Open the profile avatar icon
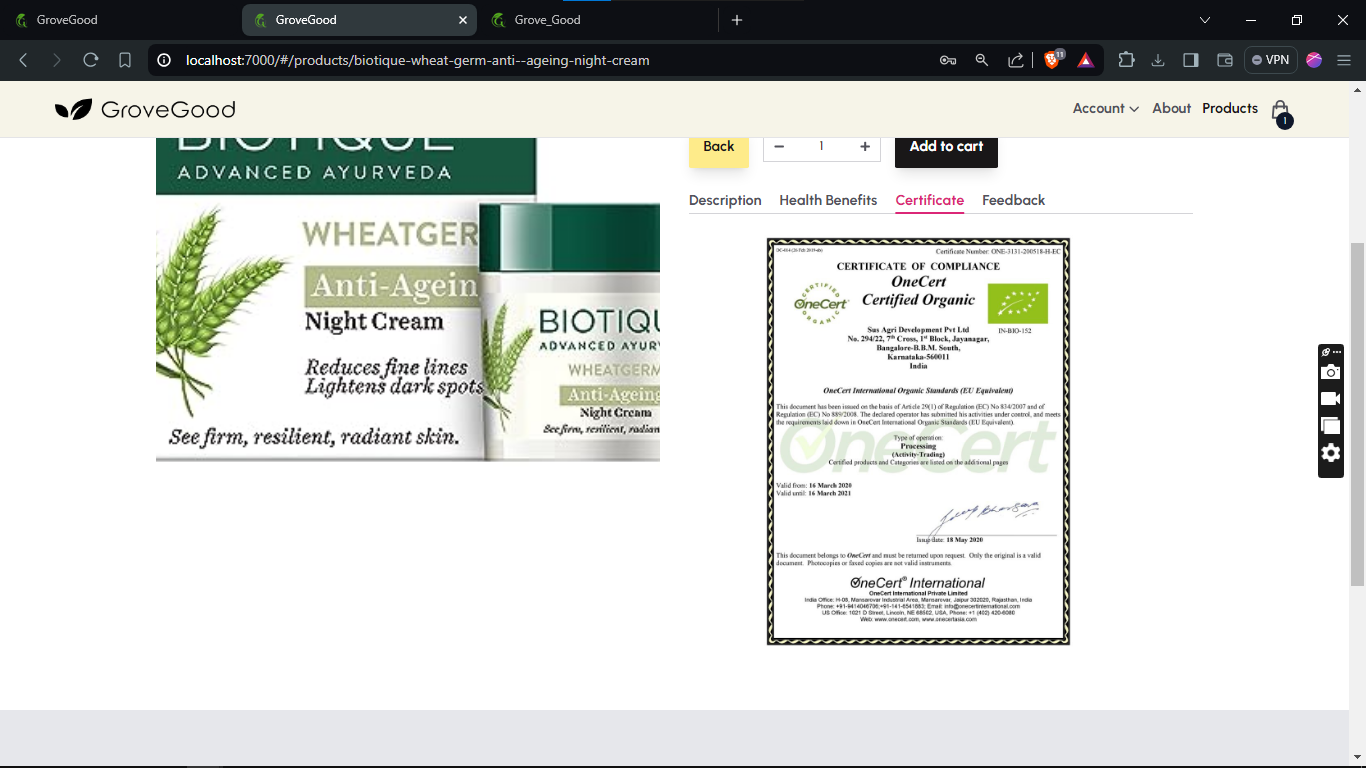 pos(1314,60)
